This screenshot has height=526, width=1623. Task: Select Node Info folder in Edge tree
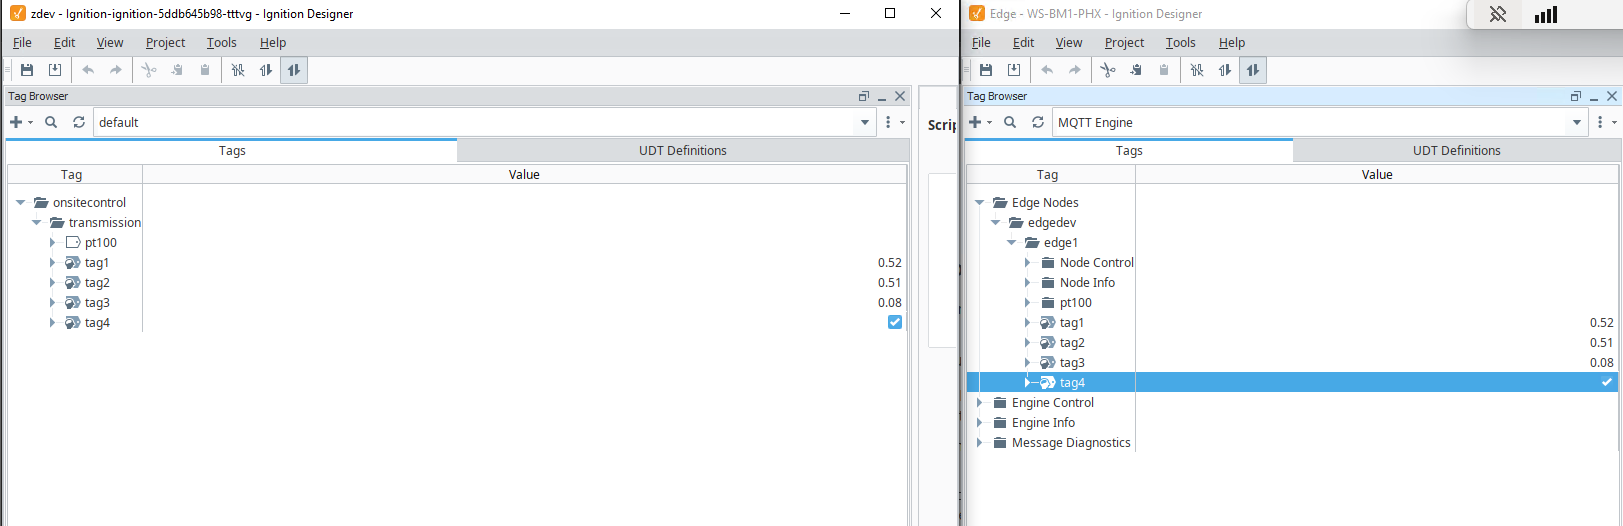(1087, 282)
